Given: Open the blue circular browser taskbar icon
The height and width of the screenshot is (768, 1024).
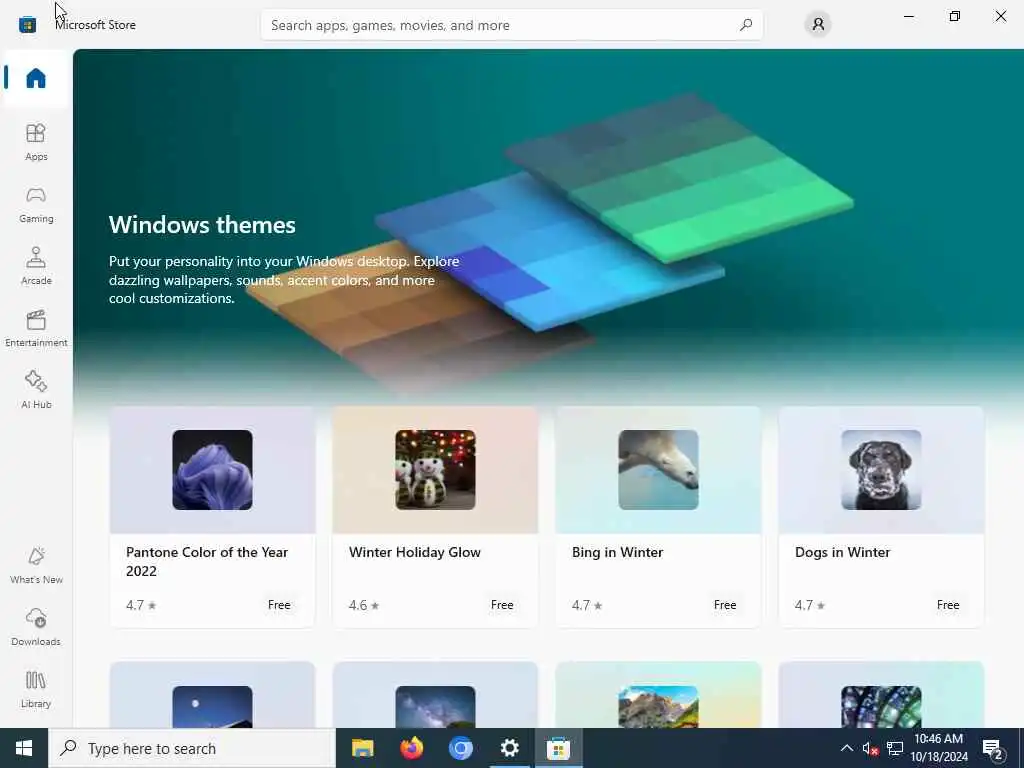Looking at the screenshot, I should 460,748.
